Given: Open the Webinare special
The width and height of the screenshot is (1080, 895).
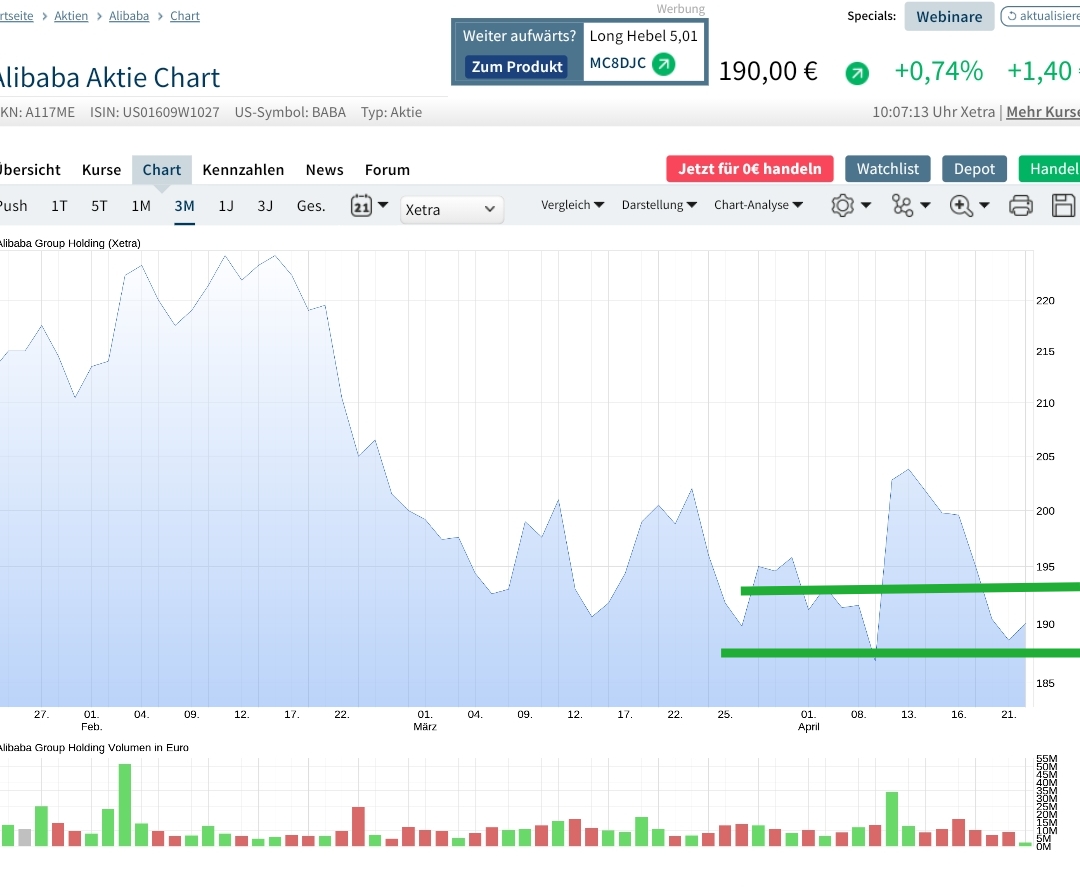Looking at the screenshot, I should (949, 17).
